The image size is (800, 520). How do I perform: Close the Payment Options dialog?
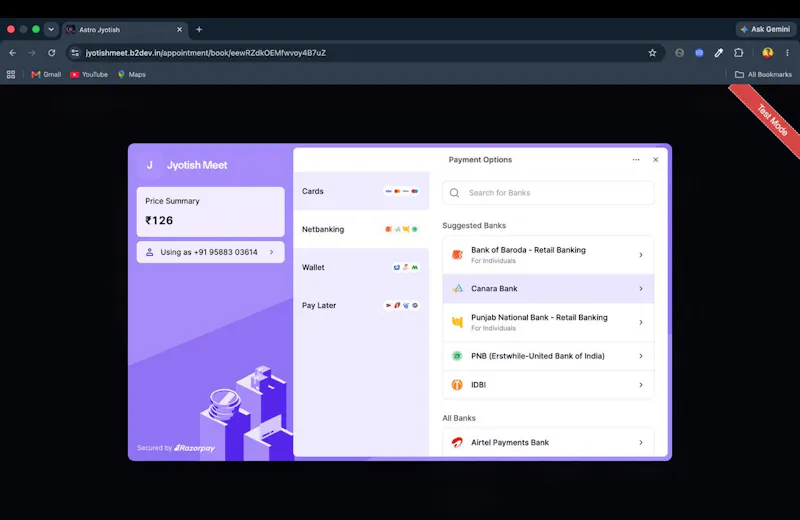[x=656, y=160]
